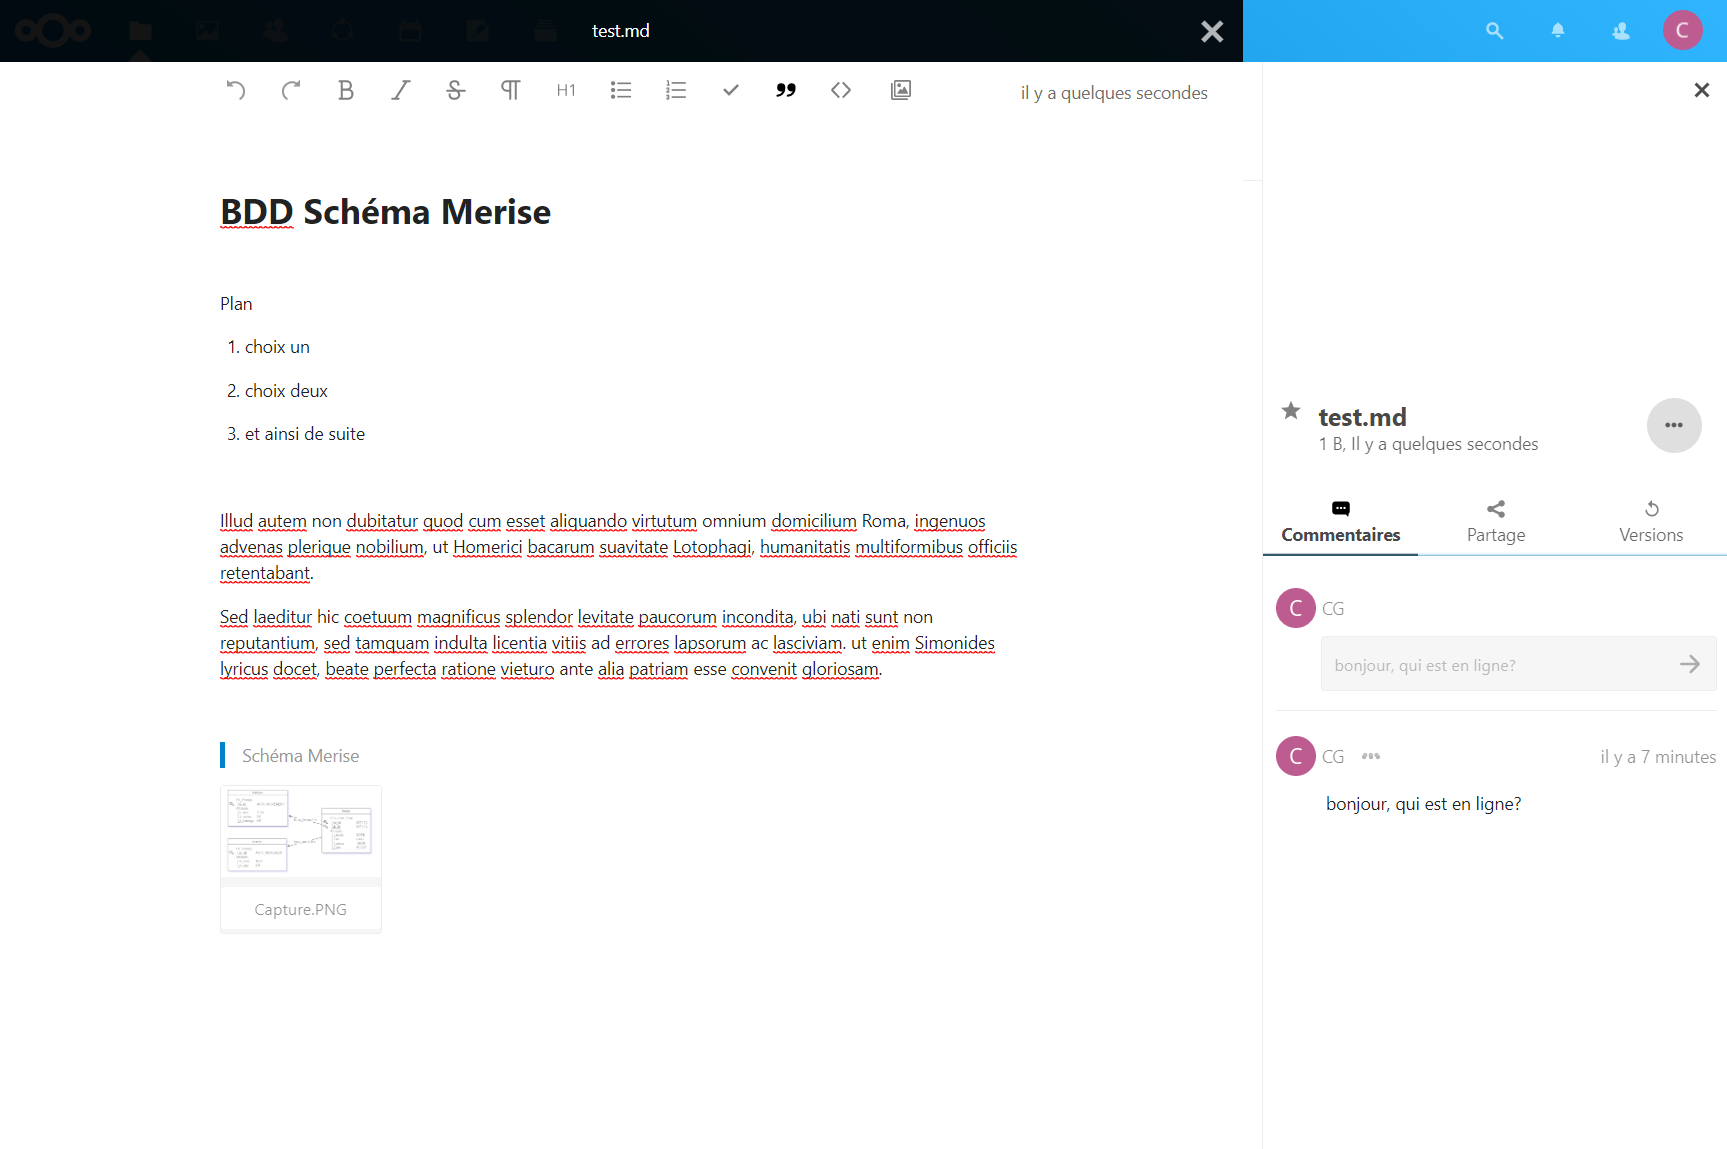Image resolution: width=1727 pixels, height=1149 pixels.
Task: Open the search magnifier
Action: [1495, 31]
